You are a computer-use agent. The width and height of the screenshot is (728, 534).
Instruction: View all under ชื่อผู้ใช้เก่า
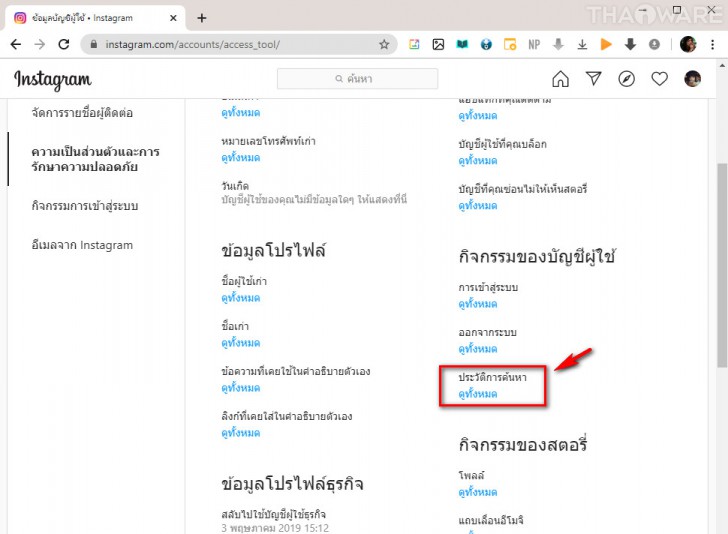[240, 298]
